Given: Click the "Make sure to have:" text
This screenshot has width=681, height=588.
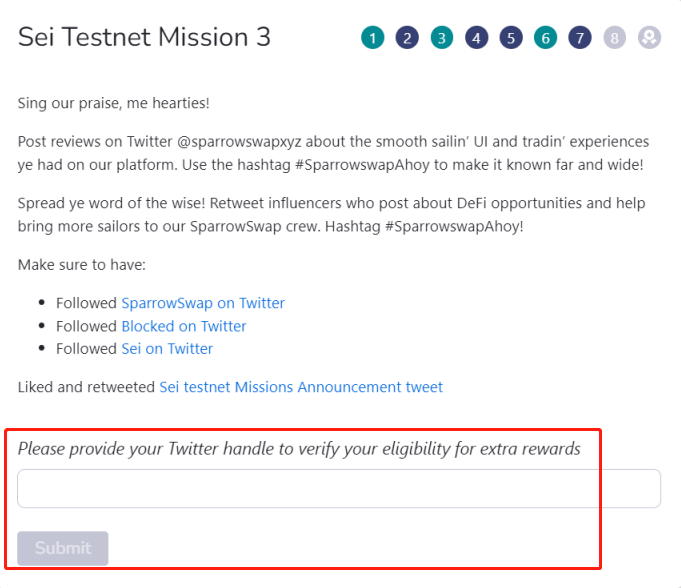Looking at the screenshot, I should (x=82, y=265).
